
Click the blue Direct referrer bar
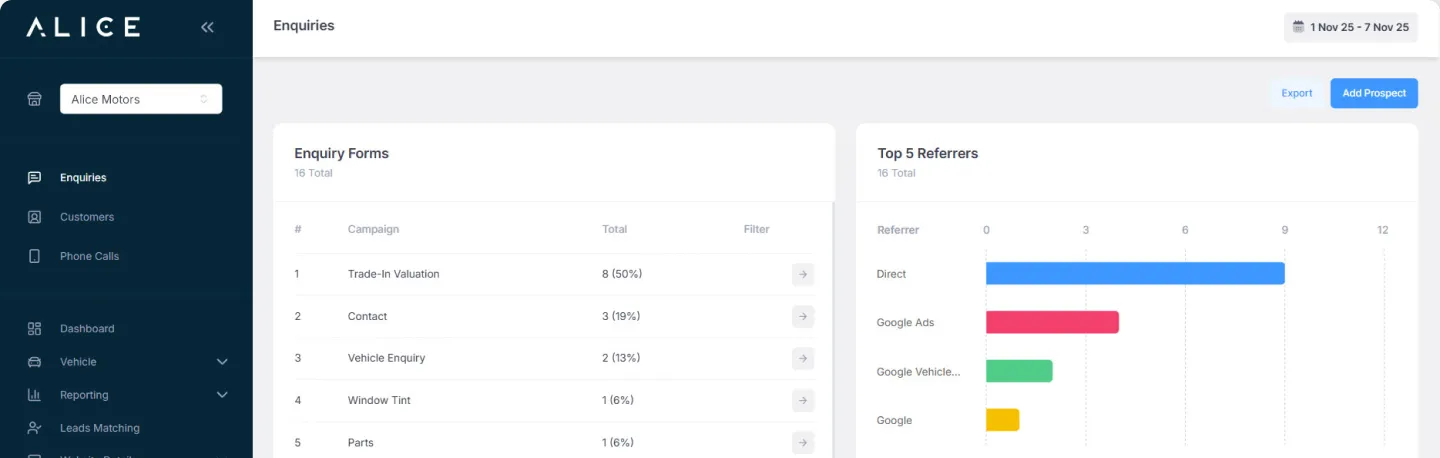pyautogui.click(x=1135, y=273)
